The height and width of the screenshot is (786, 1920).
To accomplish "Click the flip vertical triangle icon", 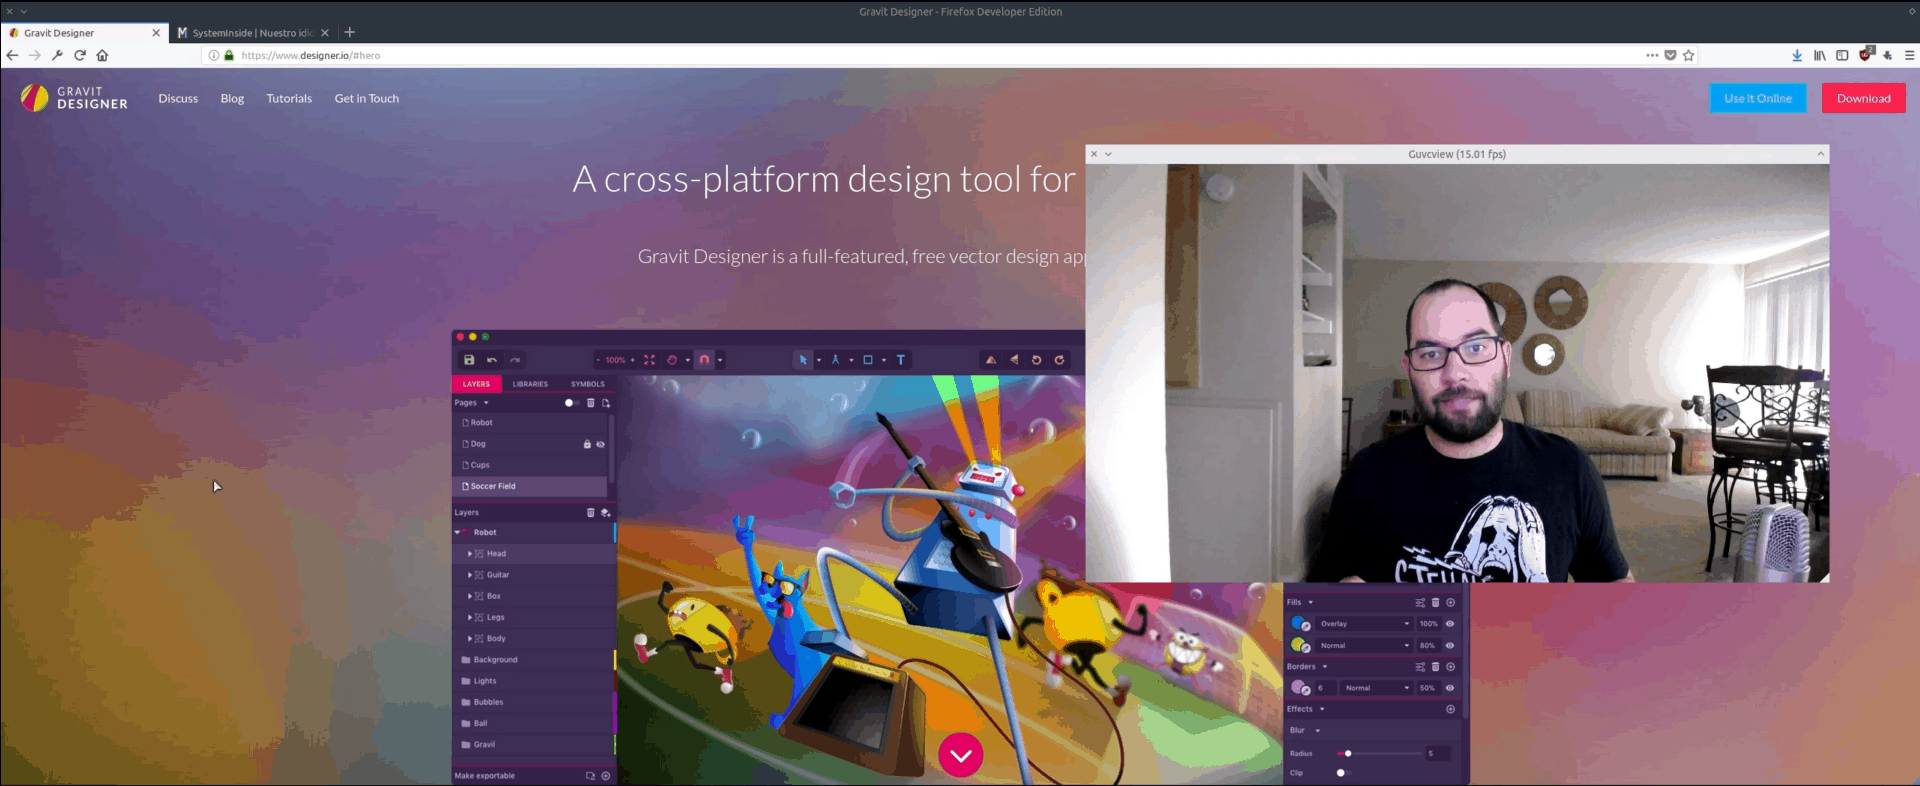I will tap(991, 360).
